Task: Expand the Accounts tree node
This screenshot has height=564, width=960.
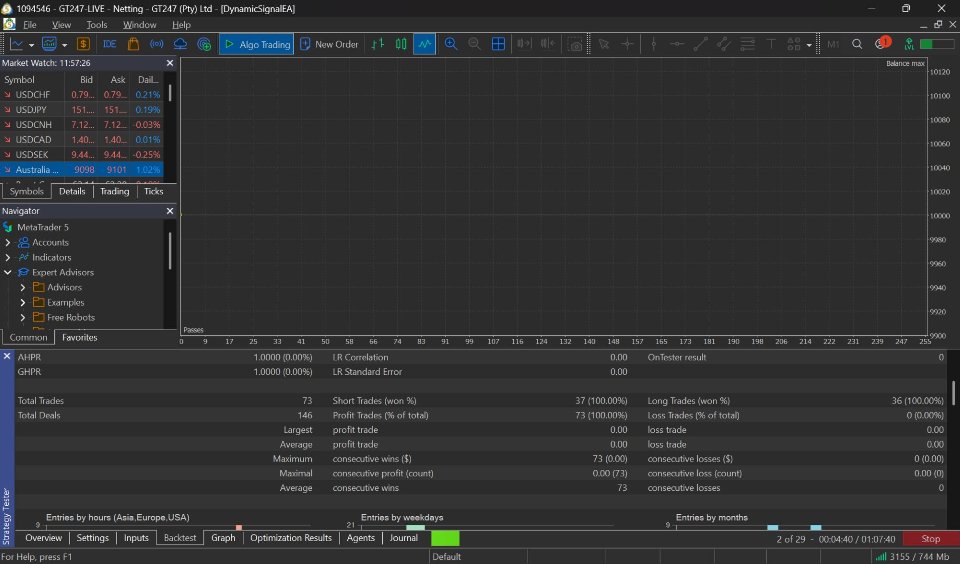Action: point(8,242)
